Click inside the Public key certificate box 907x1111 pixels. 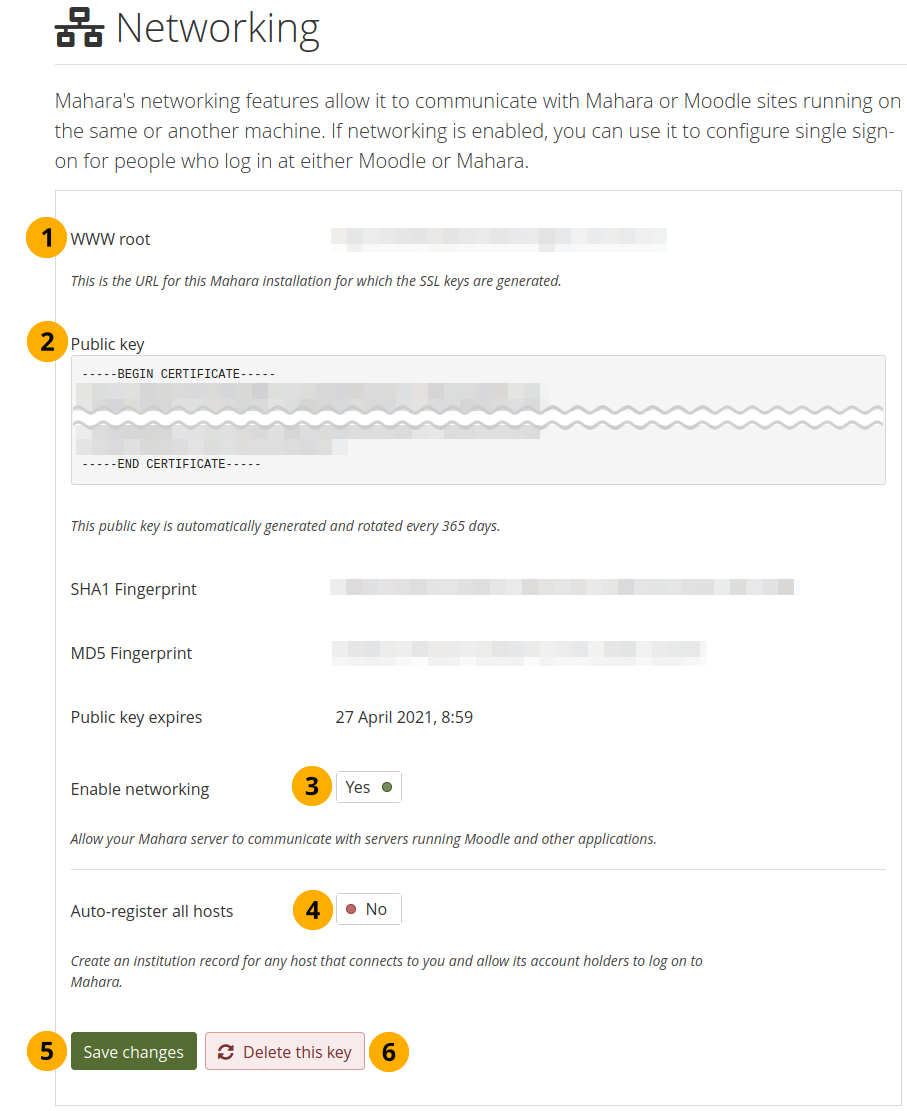tap(478, 420)
